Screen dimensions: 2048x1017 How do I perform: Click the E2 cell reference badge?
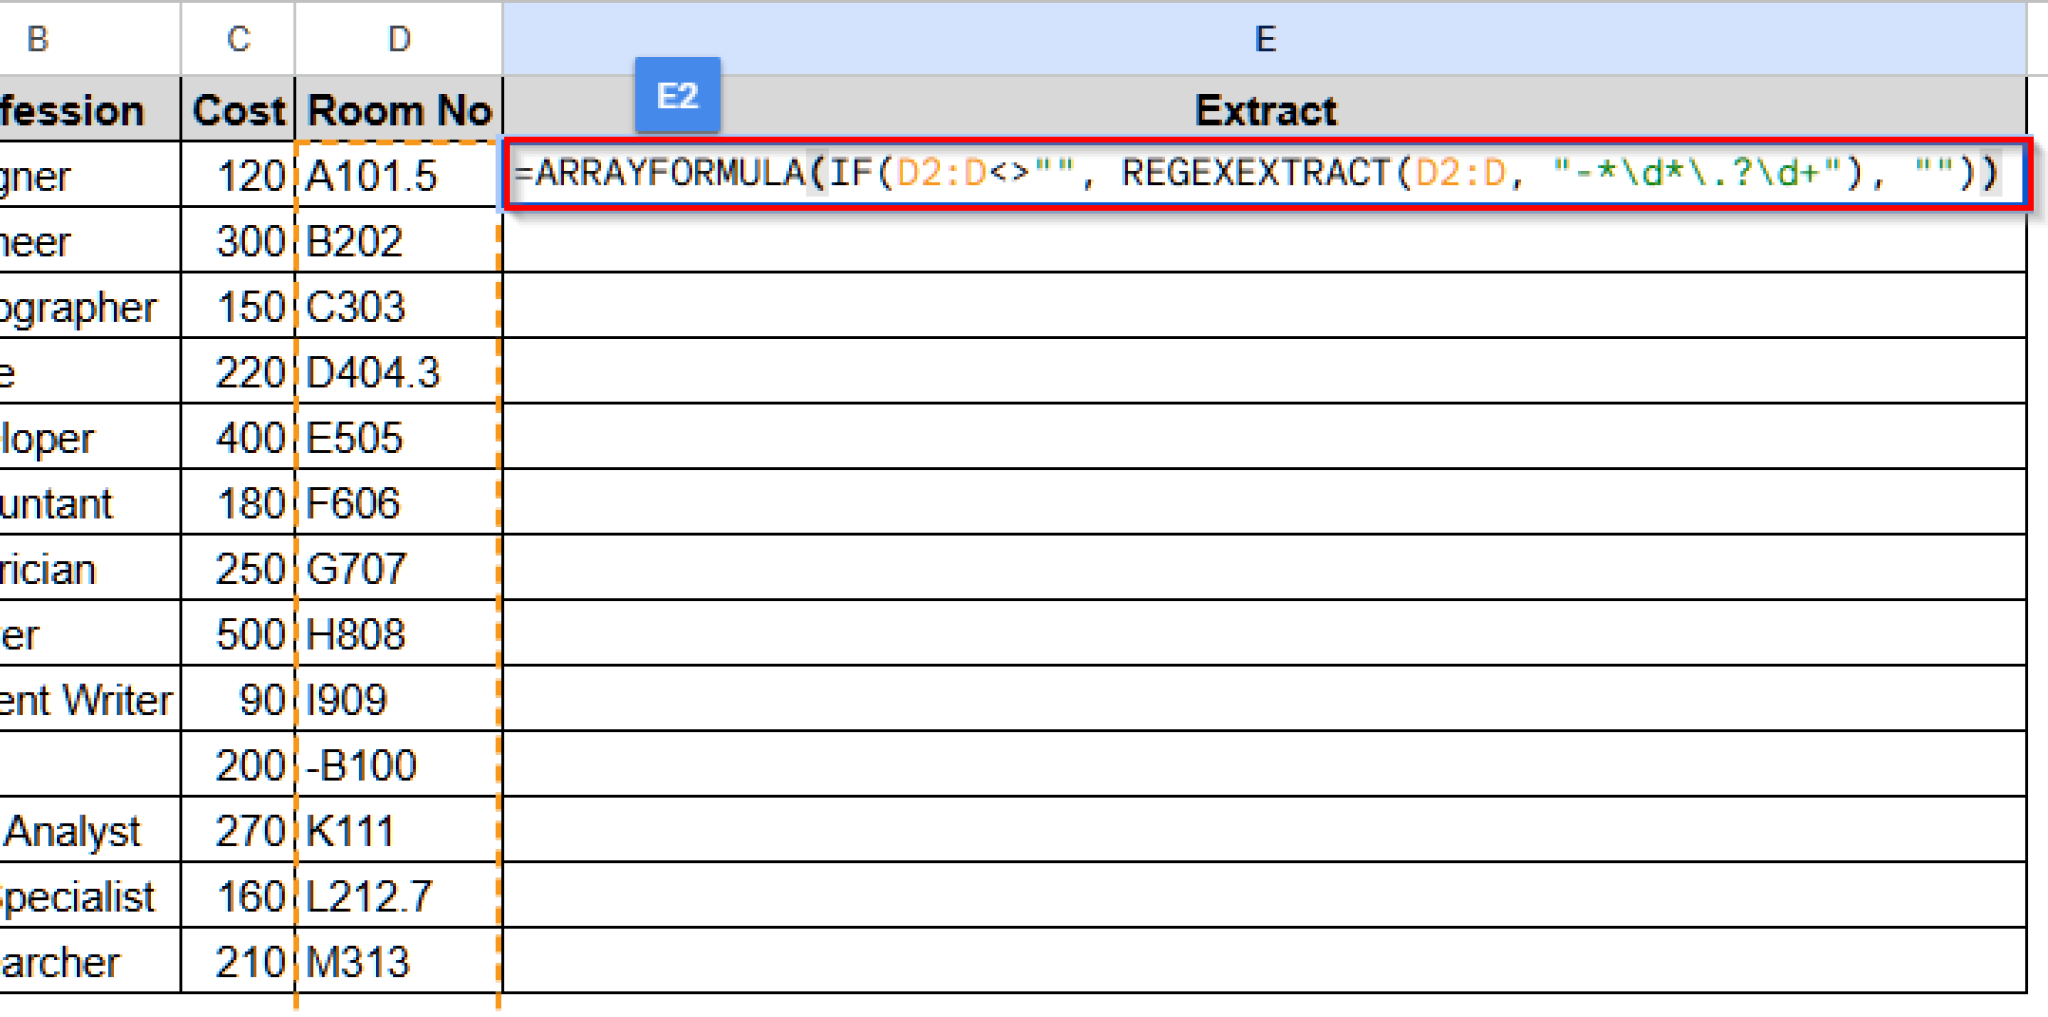tap(676, 95)
